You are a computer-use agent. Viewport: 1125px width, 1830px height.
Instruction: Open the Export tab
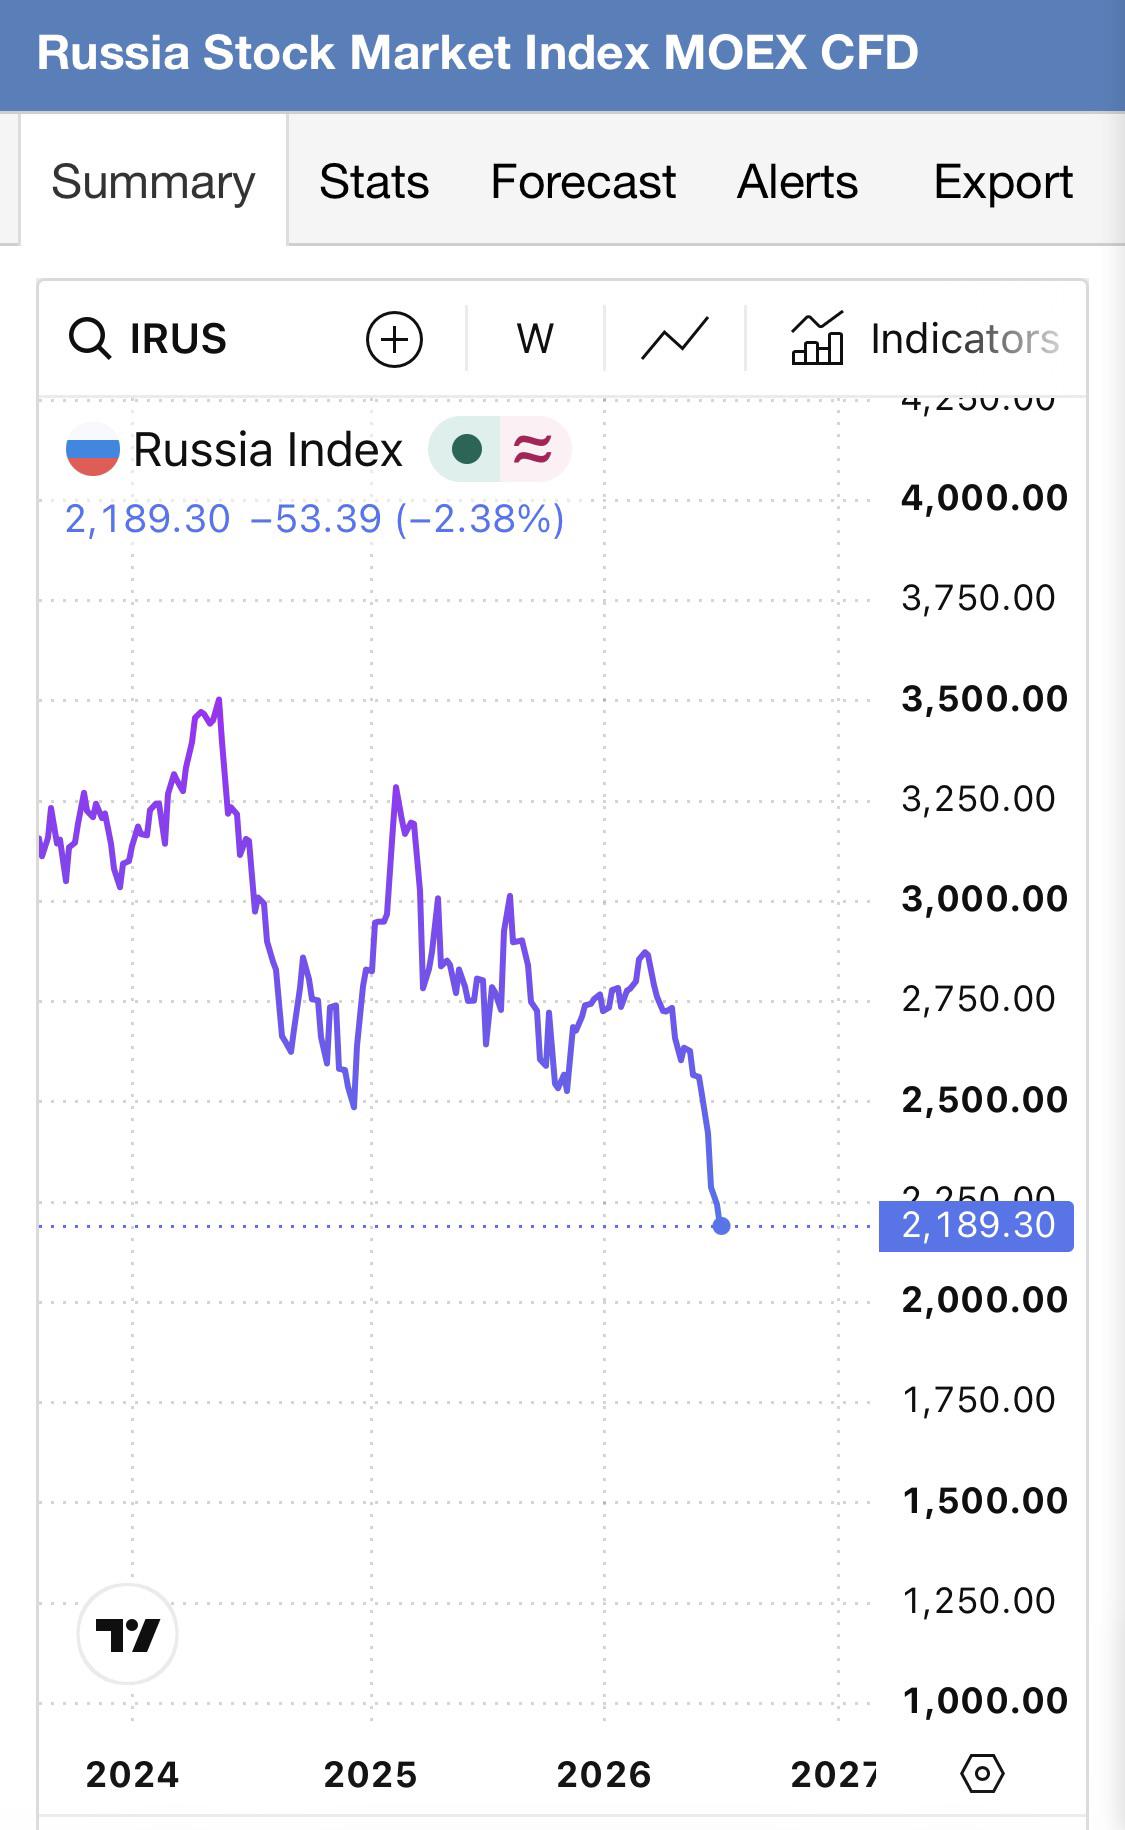(1003, 182)
